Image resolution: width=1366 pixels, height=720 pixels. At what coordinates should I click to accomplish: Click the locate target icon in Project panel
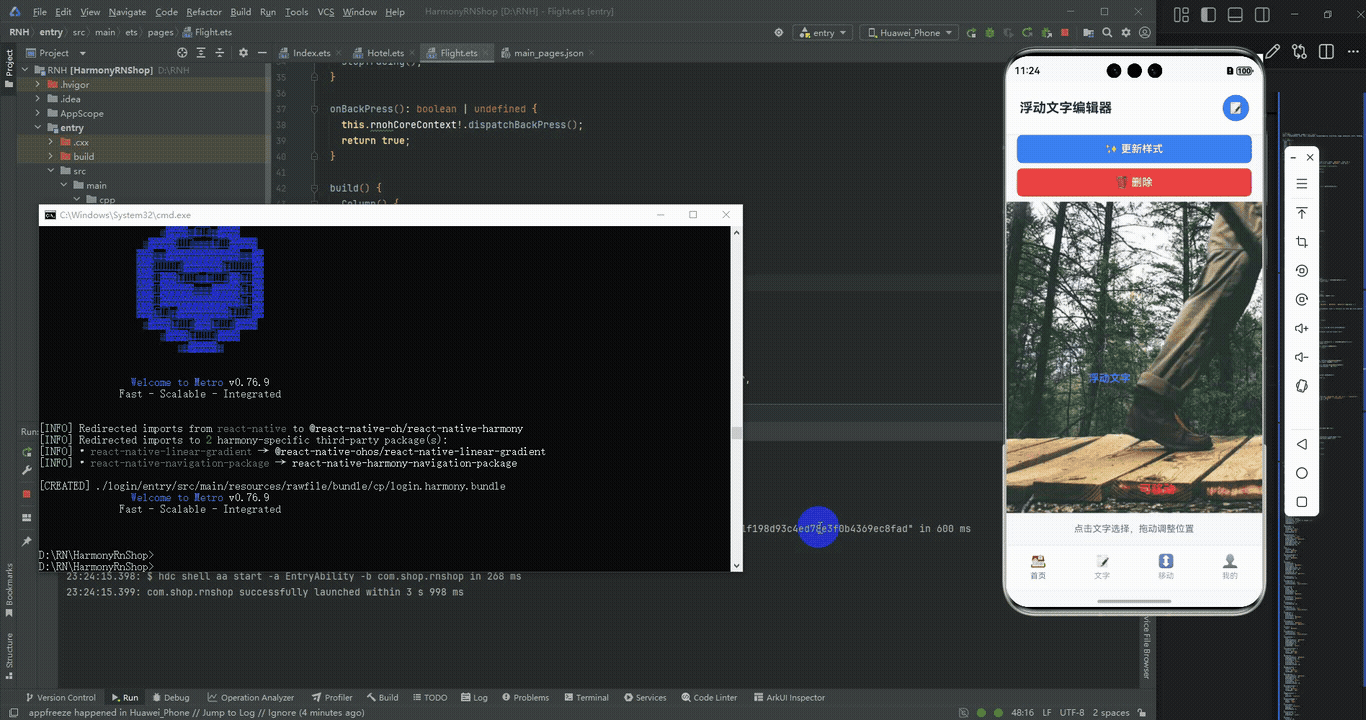click(x=182, y=53)
